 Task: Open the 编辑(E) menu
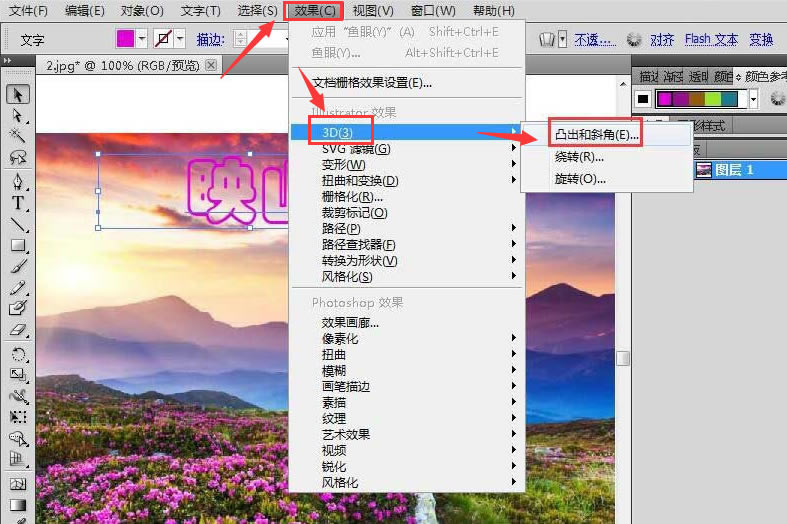[x=84, y=11]
